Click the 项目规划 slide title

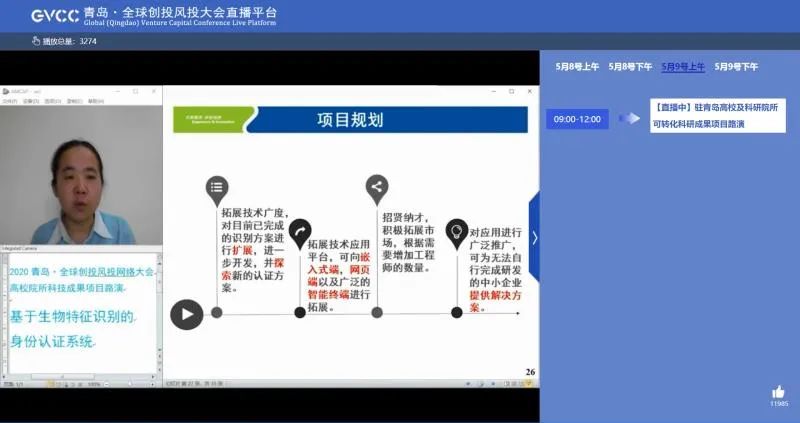coord(350,120)
